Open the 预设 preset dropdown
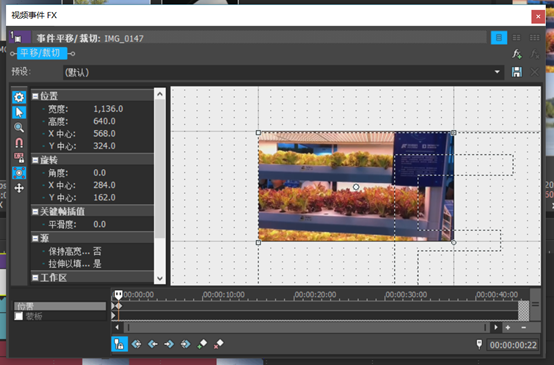This screenshot has width=554, height=365. (497, 72)
